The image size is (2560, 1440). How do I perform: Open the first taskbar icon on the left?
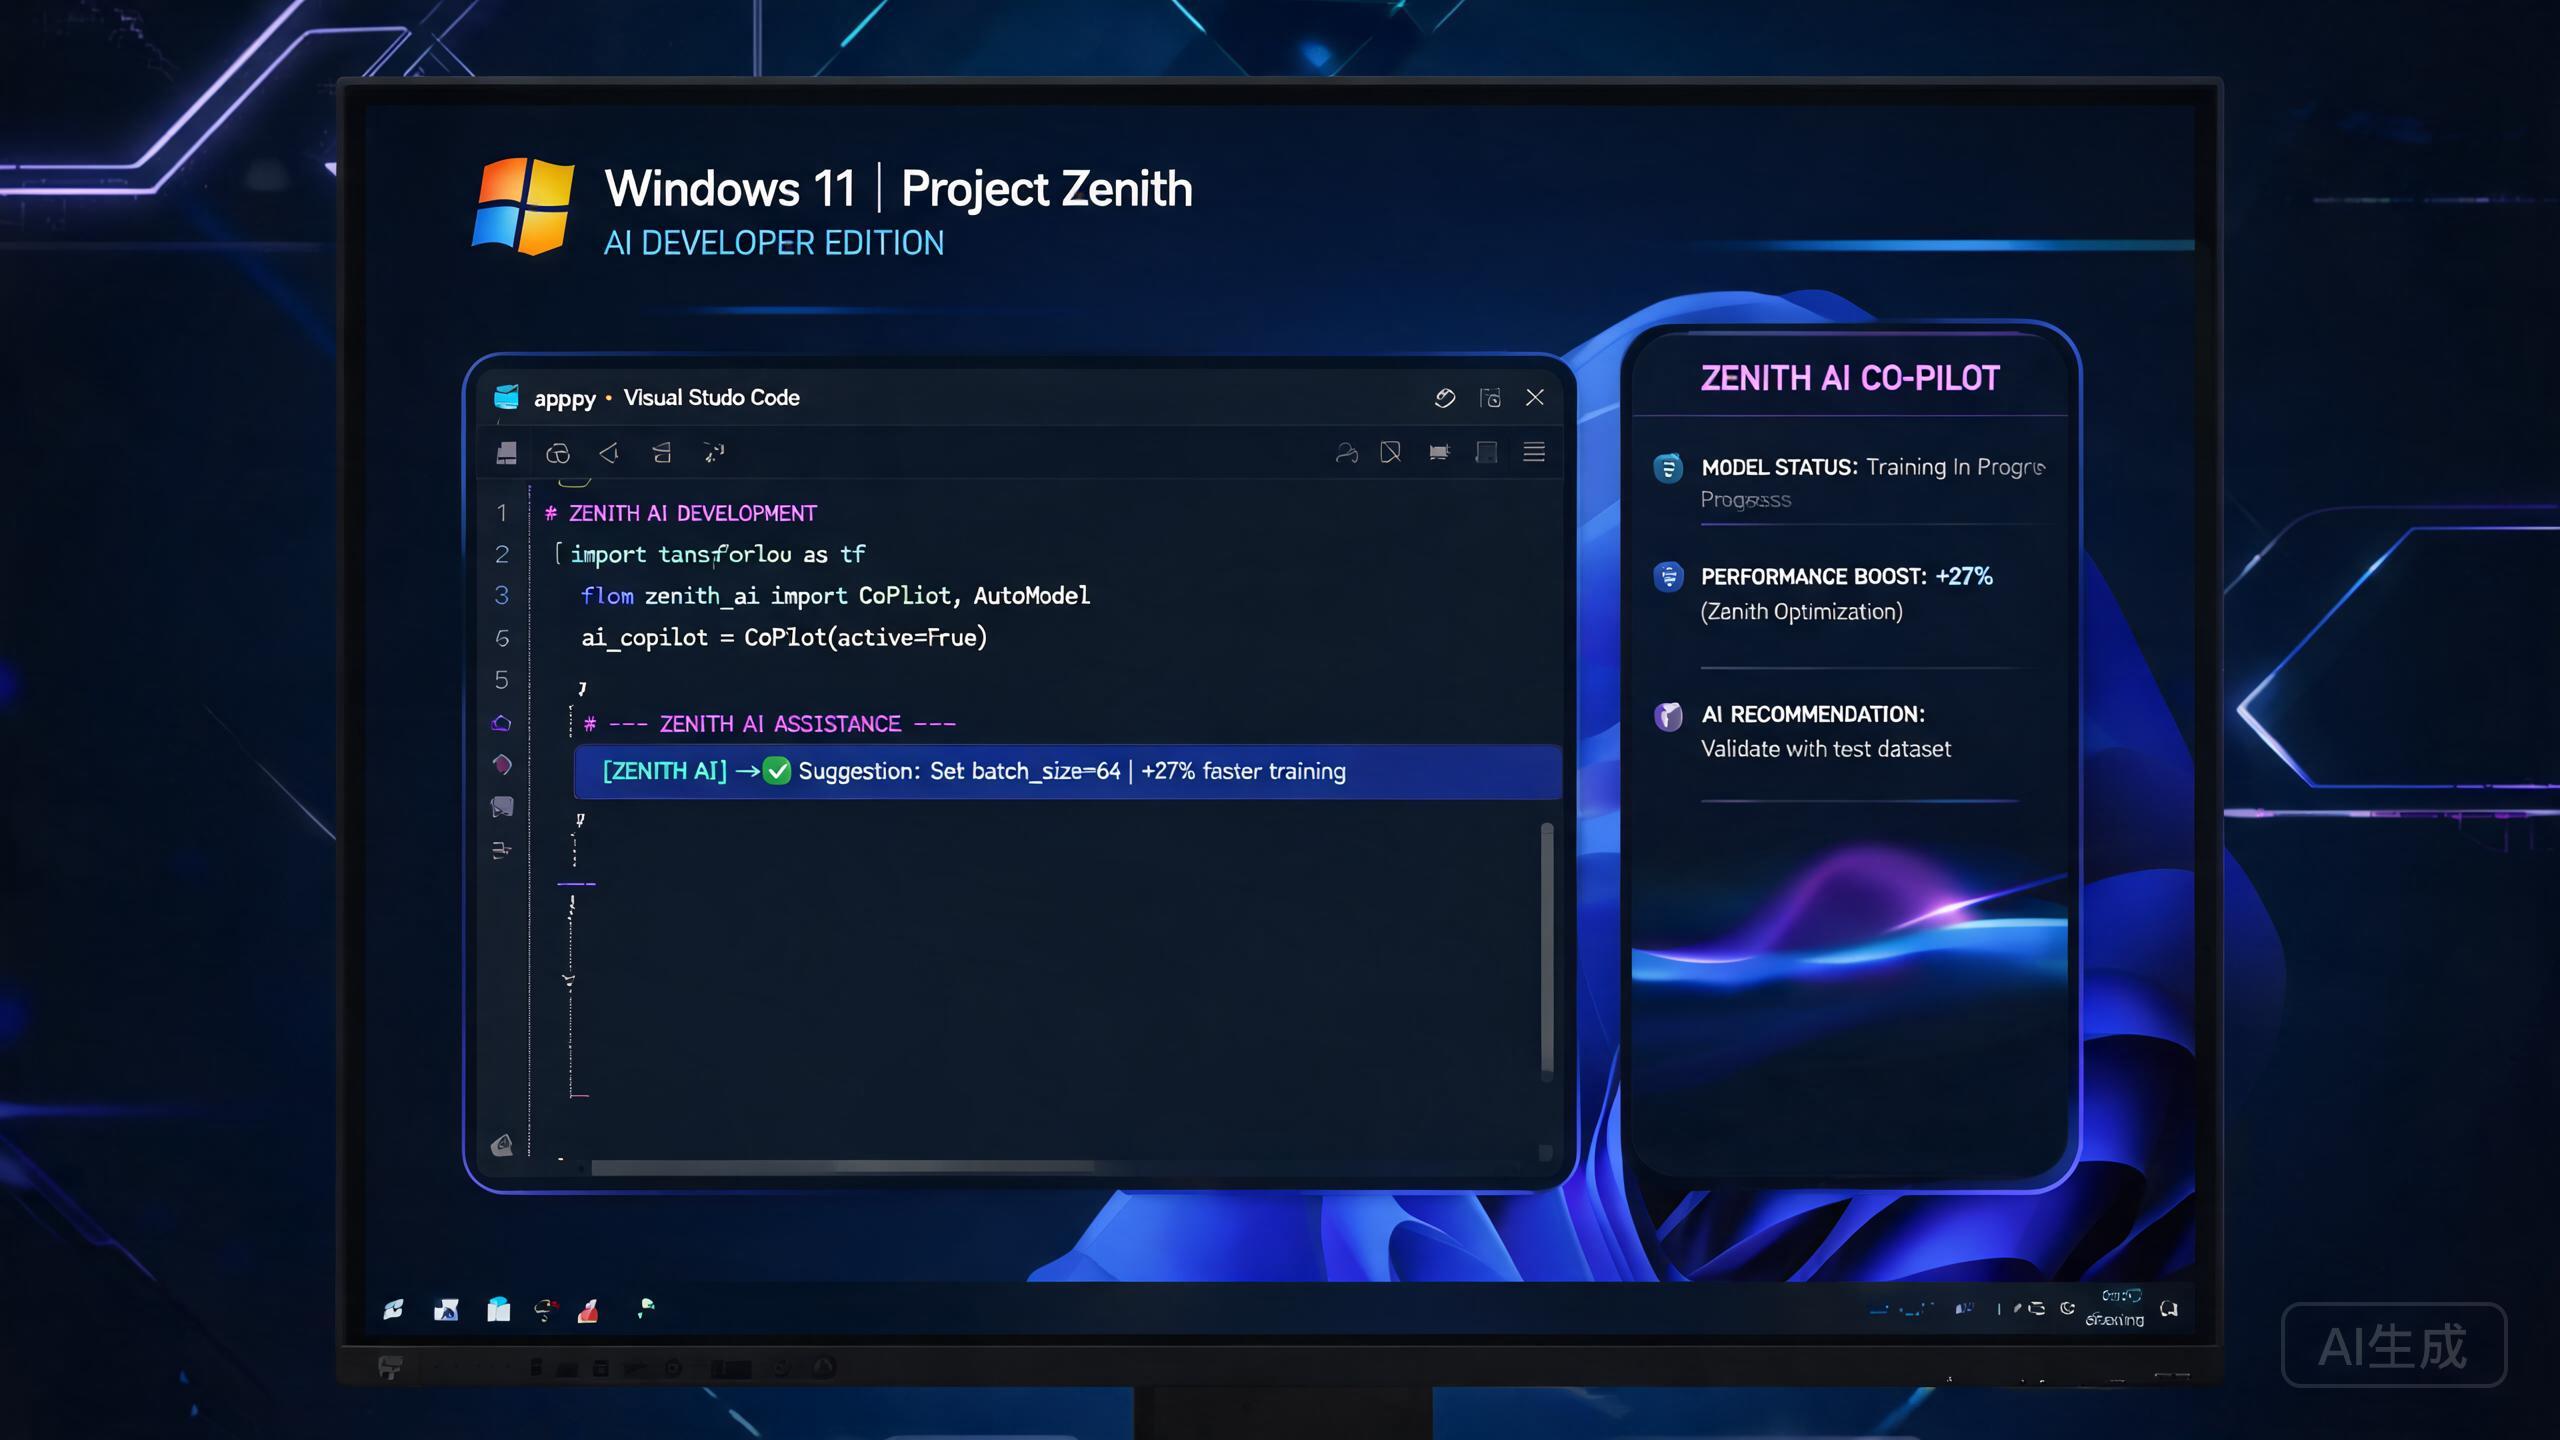click(393, 1309)
